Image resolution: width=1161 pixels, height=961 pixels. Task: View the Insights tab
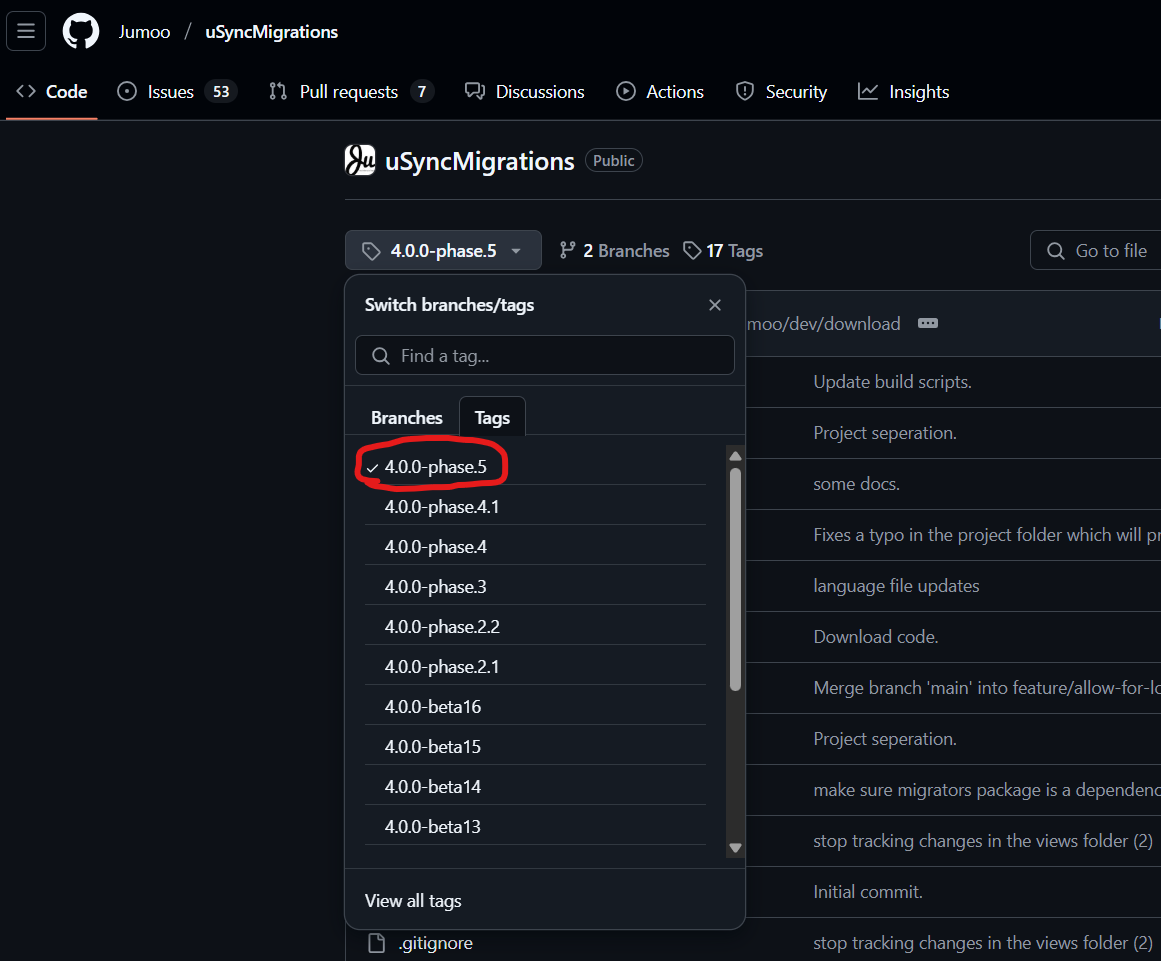pos(903,92)
